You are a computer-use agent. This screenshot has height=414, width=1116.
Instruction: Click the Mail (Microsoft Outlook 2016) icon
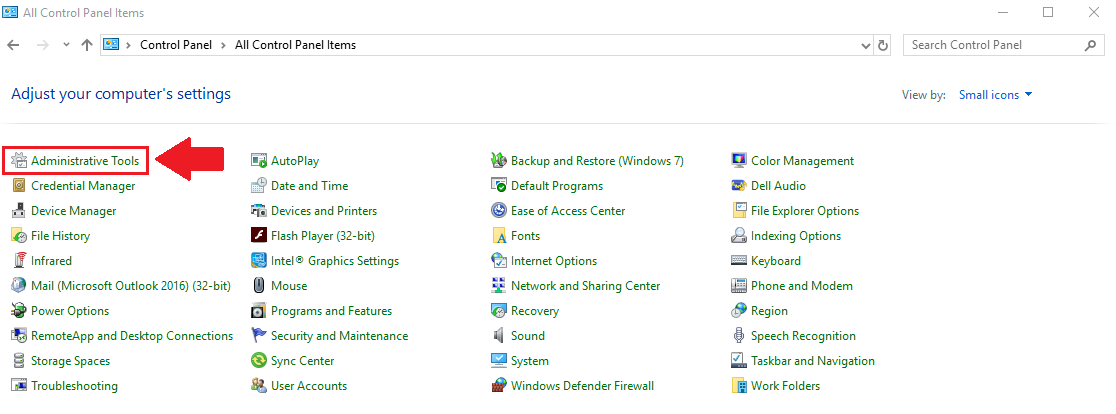tap(19, 285)
